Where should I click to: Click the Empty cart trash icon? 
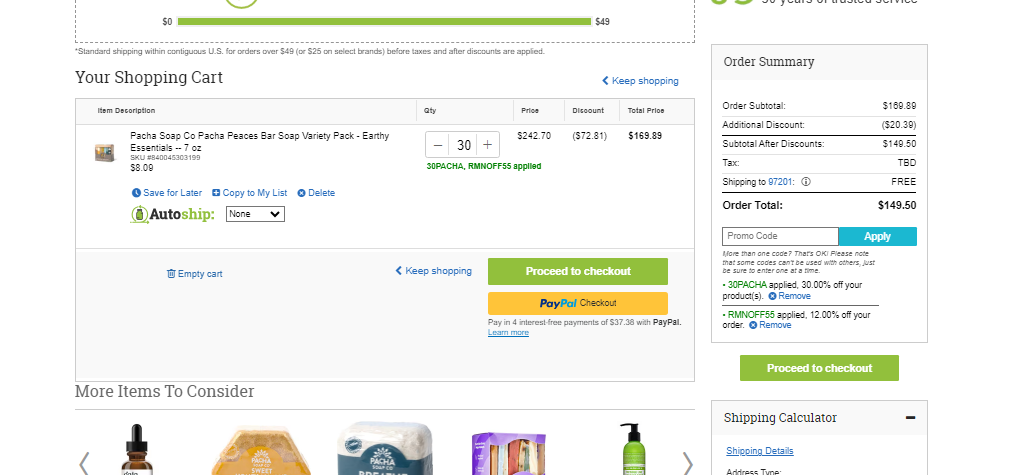pos(171,274)
